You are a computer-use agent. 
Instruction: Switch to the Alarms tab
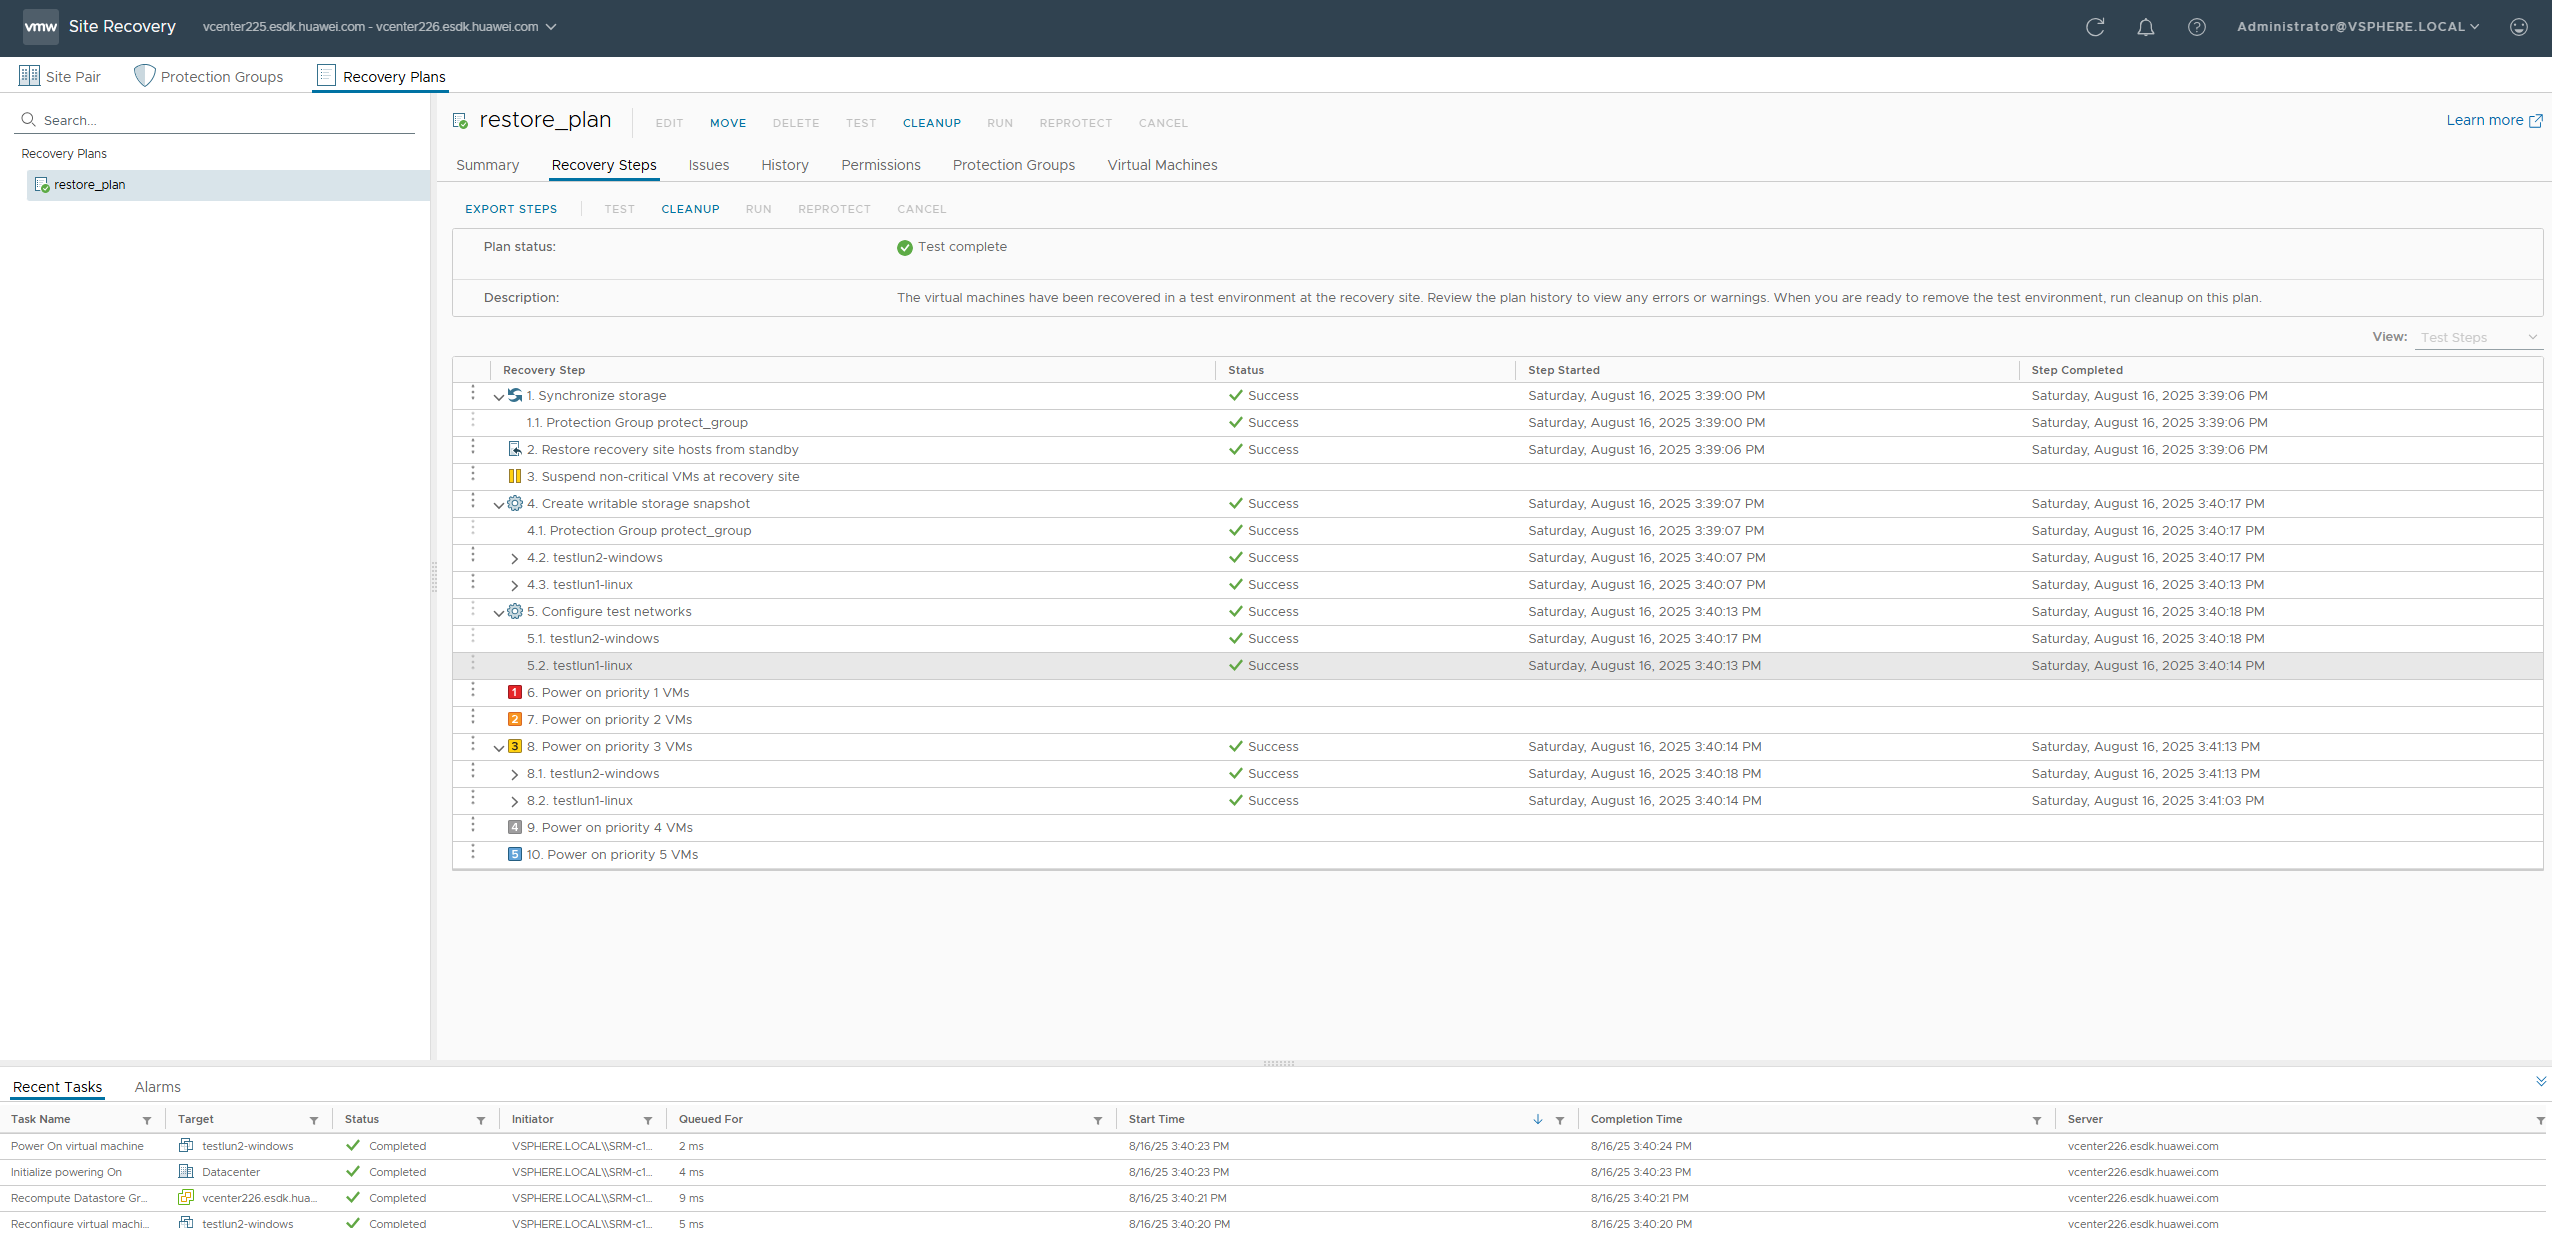[x=158, y=1087]
